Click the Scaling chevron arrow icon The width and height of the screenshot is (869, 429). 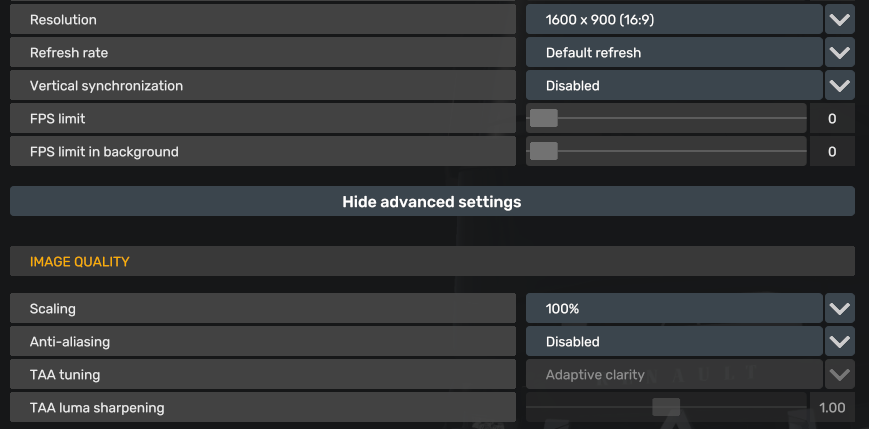840,308
